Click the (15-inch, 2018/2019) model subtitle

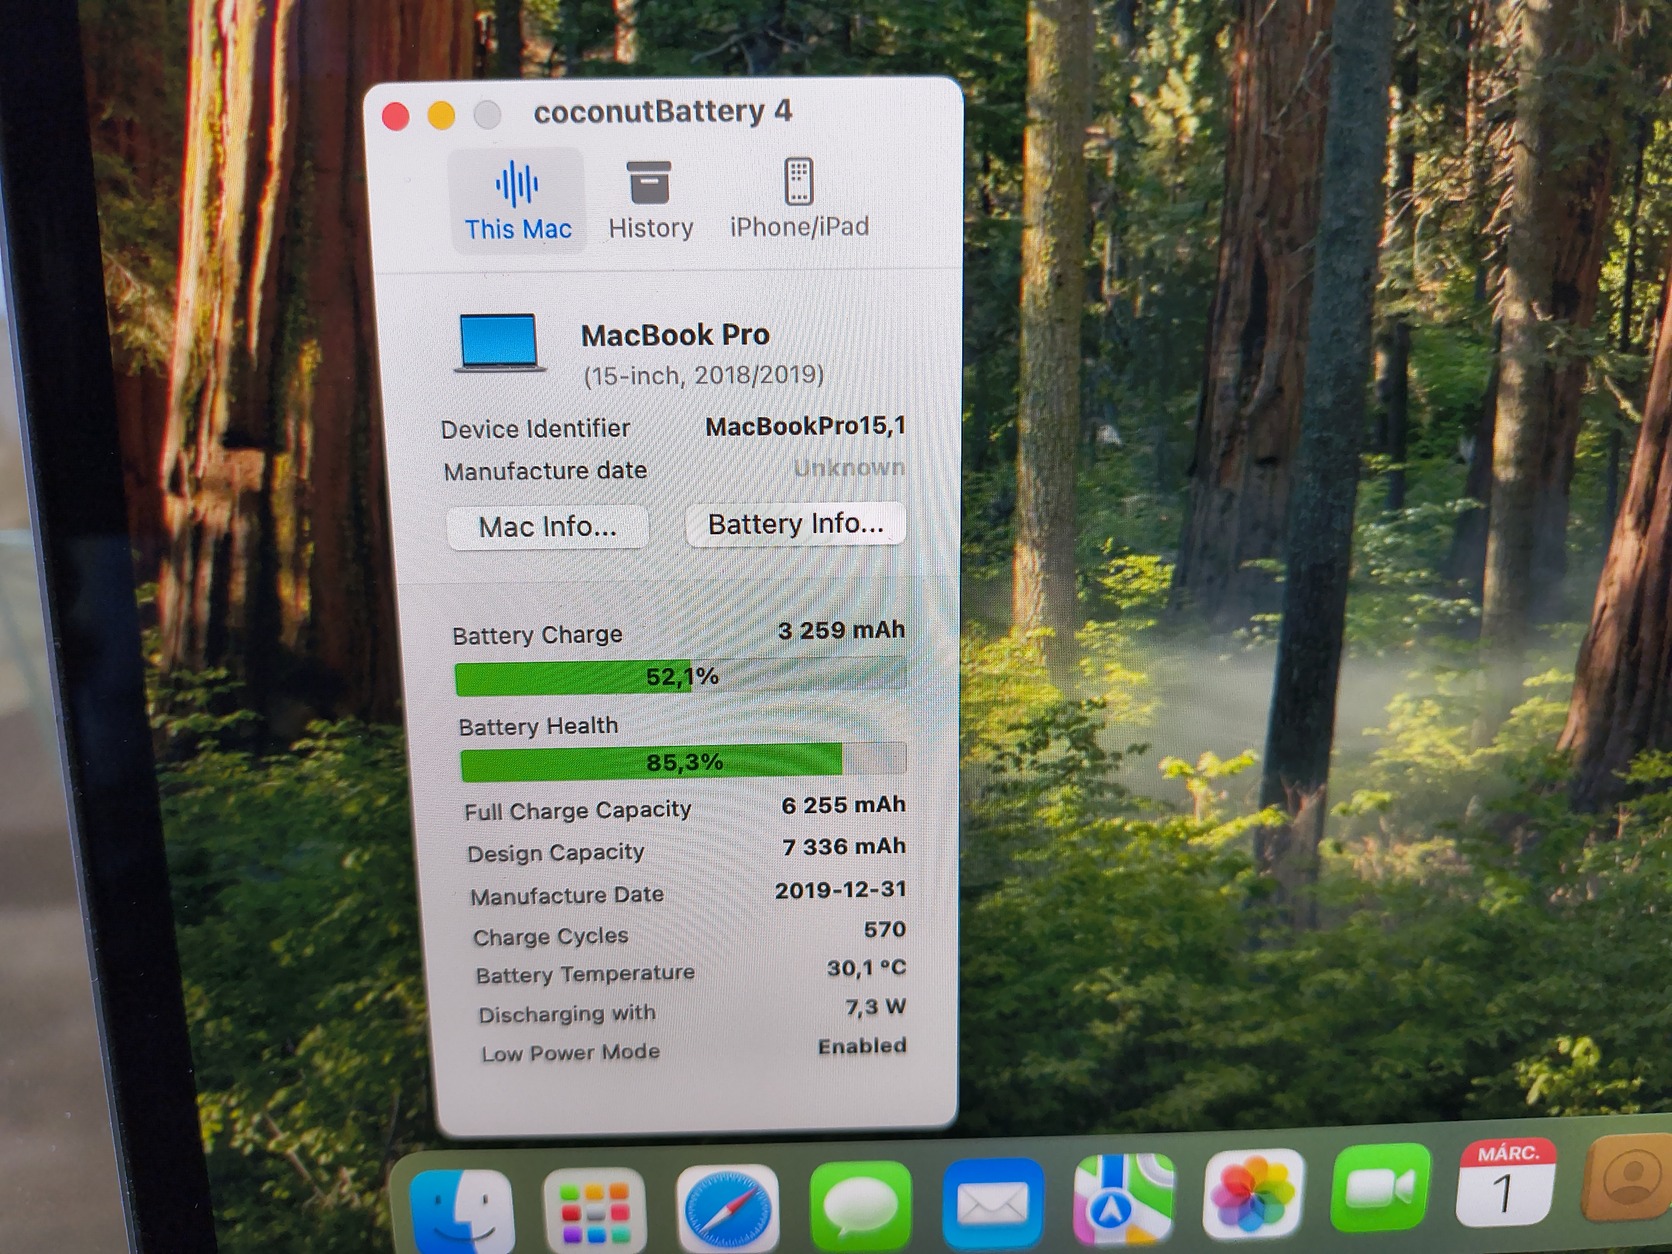click(x=704, y=375)
